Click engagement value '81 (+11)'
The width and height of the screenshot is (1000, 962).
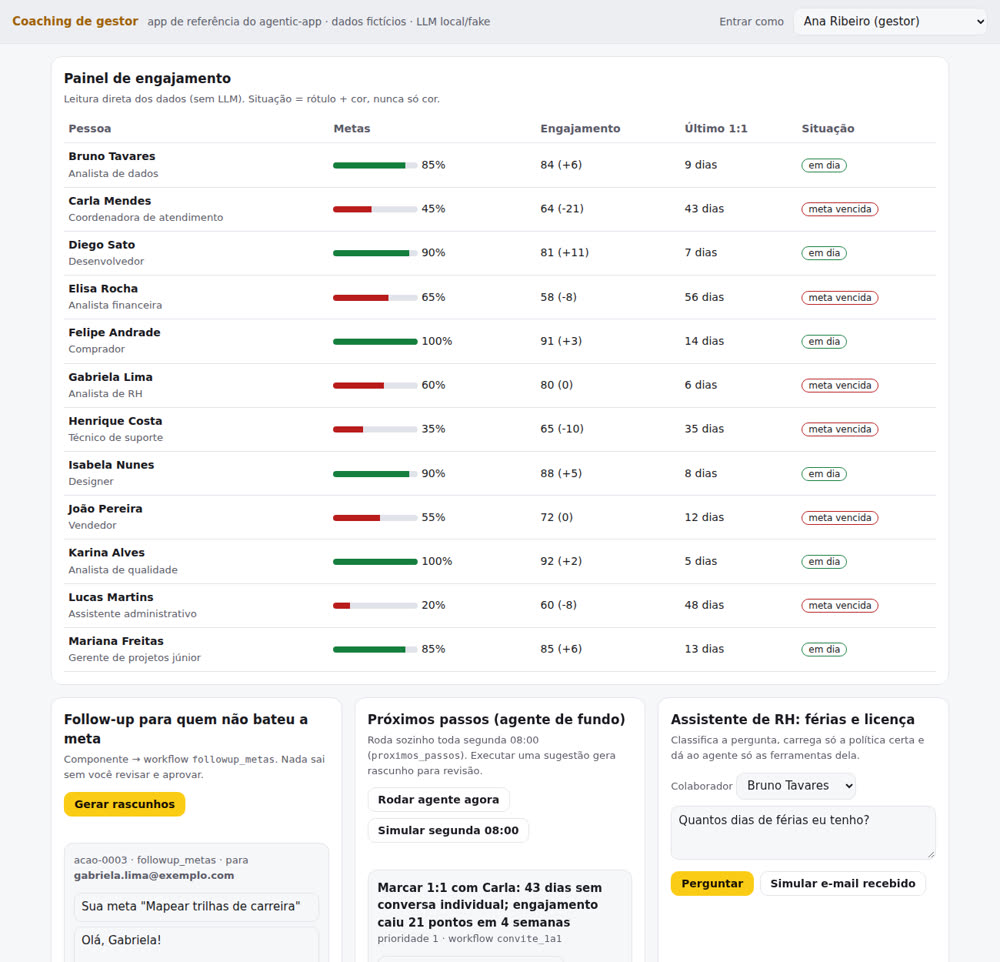click(564, 253)
